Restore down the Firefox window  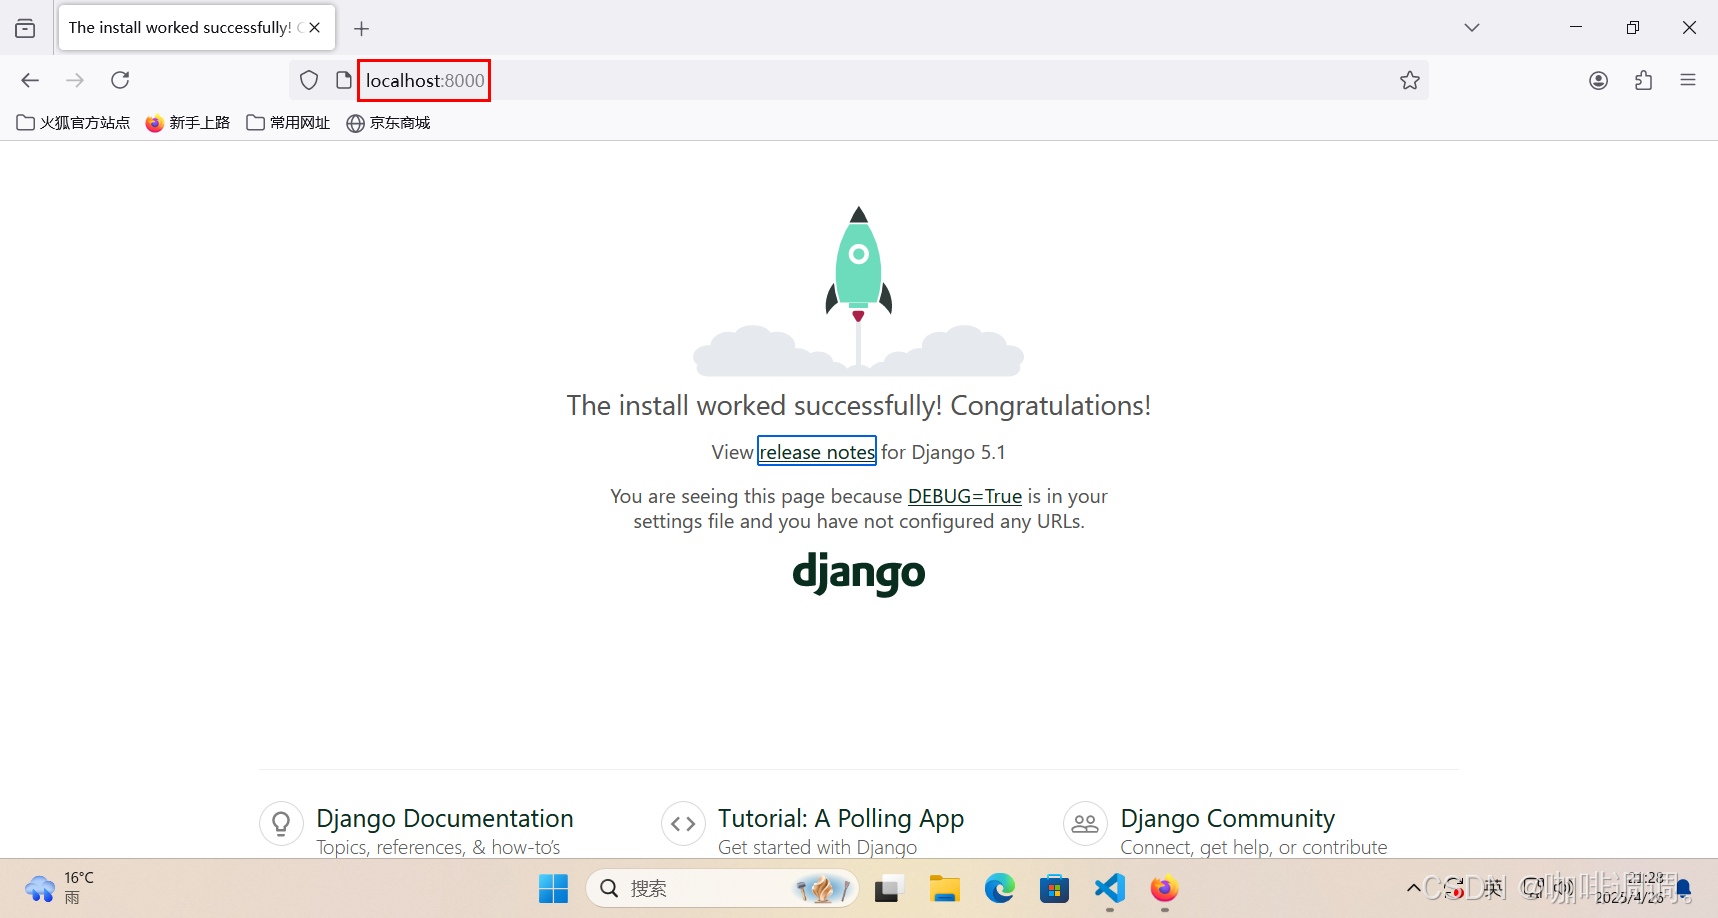pyautogui.click(x=1633, y=28)
